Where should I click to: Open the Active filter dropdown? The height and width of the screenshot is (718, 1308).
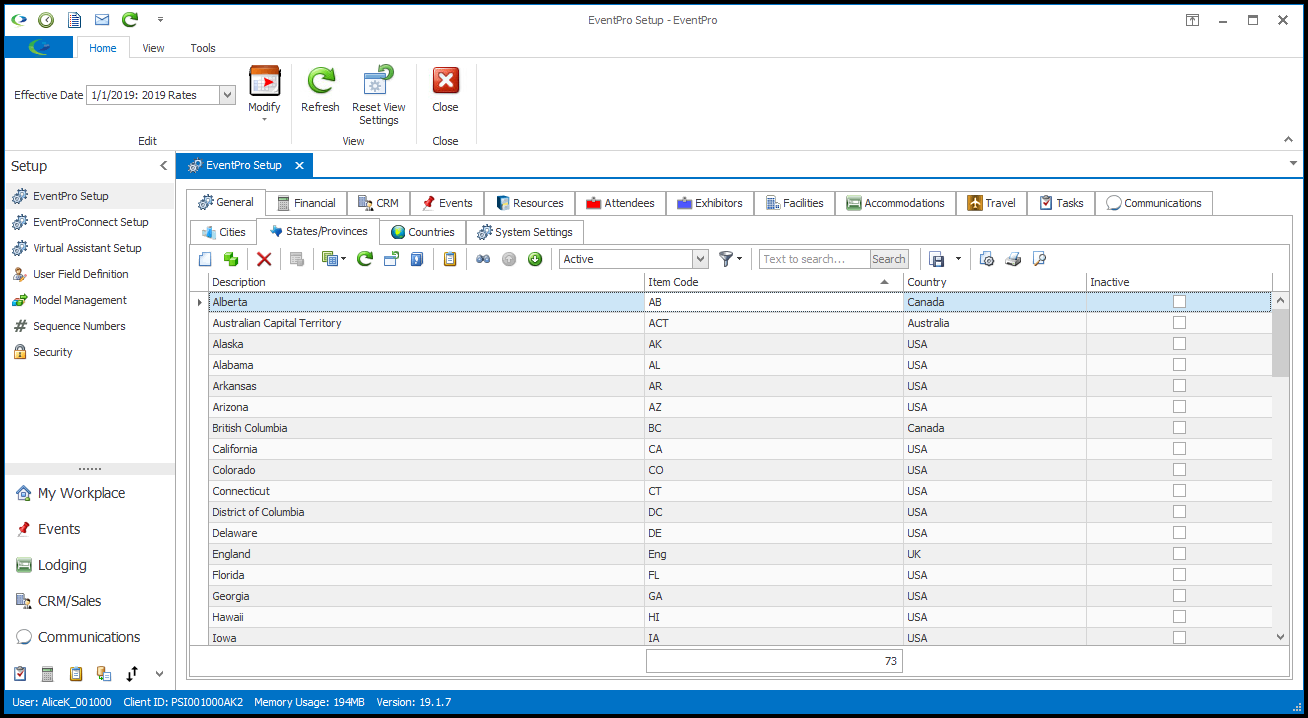tap(700, 259)
